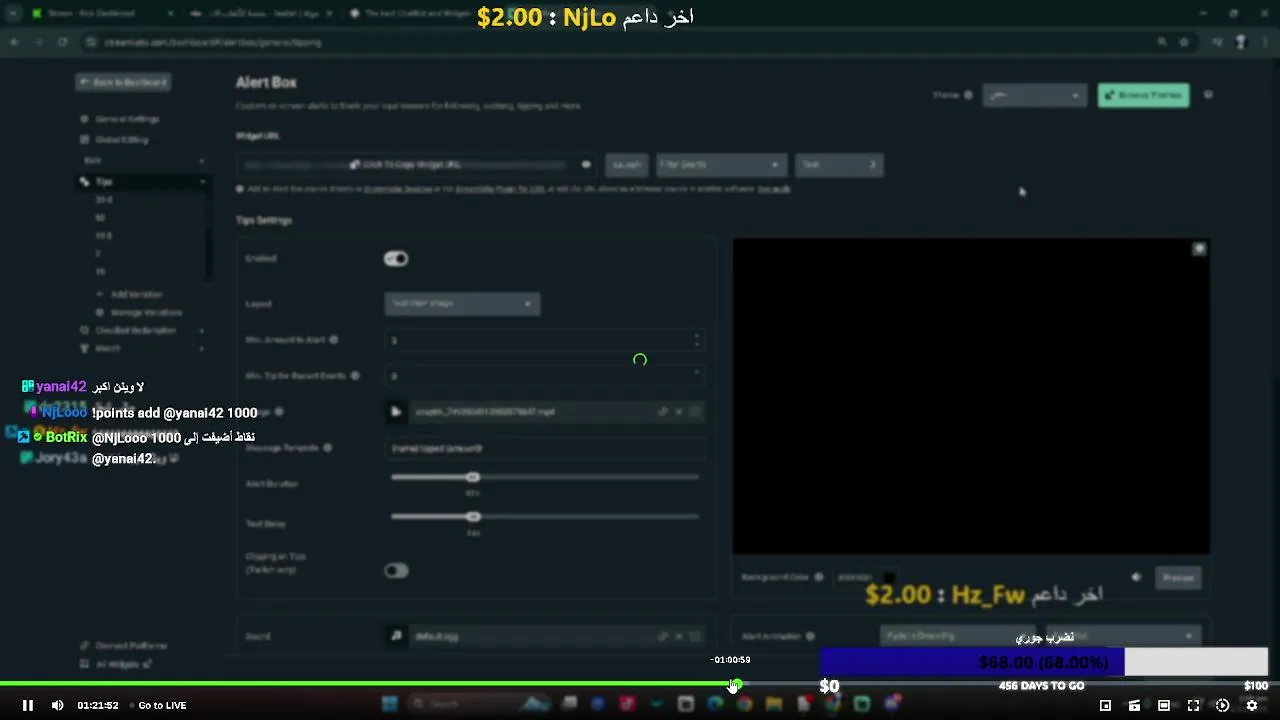Enter fullscreen in the video player
Image resolution: width=1280 pixels, height=720 pixels.
pyautogui.click(x=1193, y=705)
